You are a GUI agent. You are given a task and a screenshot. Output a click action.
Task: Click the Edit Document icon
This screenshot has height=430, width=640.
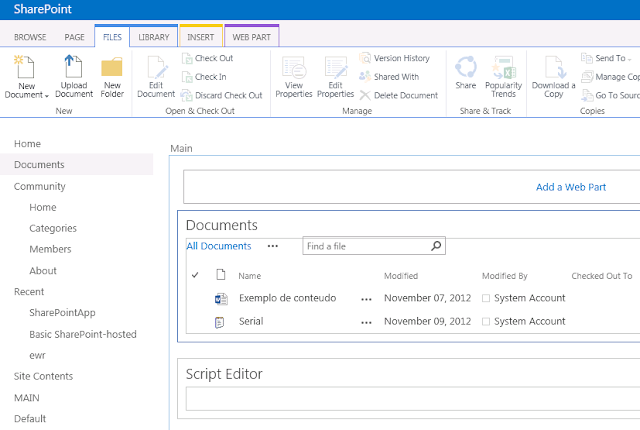click(155, 68)
